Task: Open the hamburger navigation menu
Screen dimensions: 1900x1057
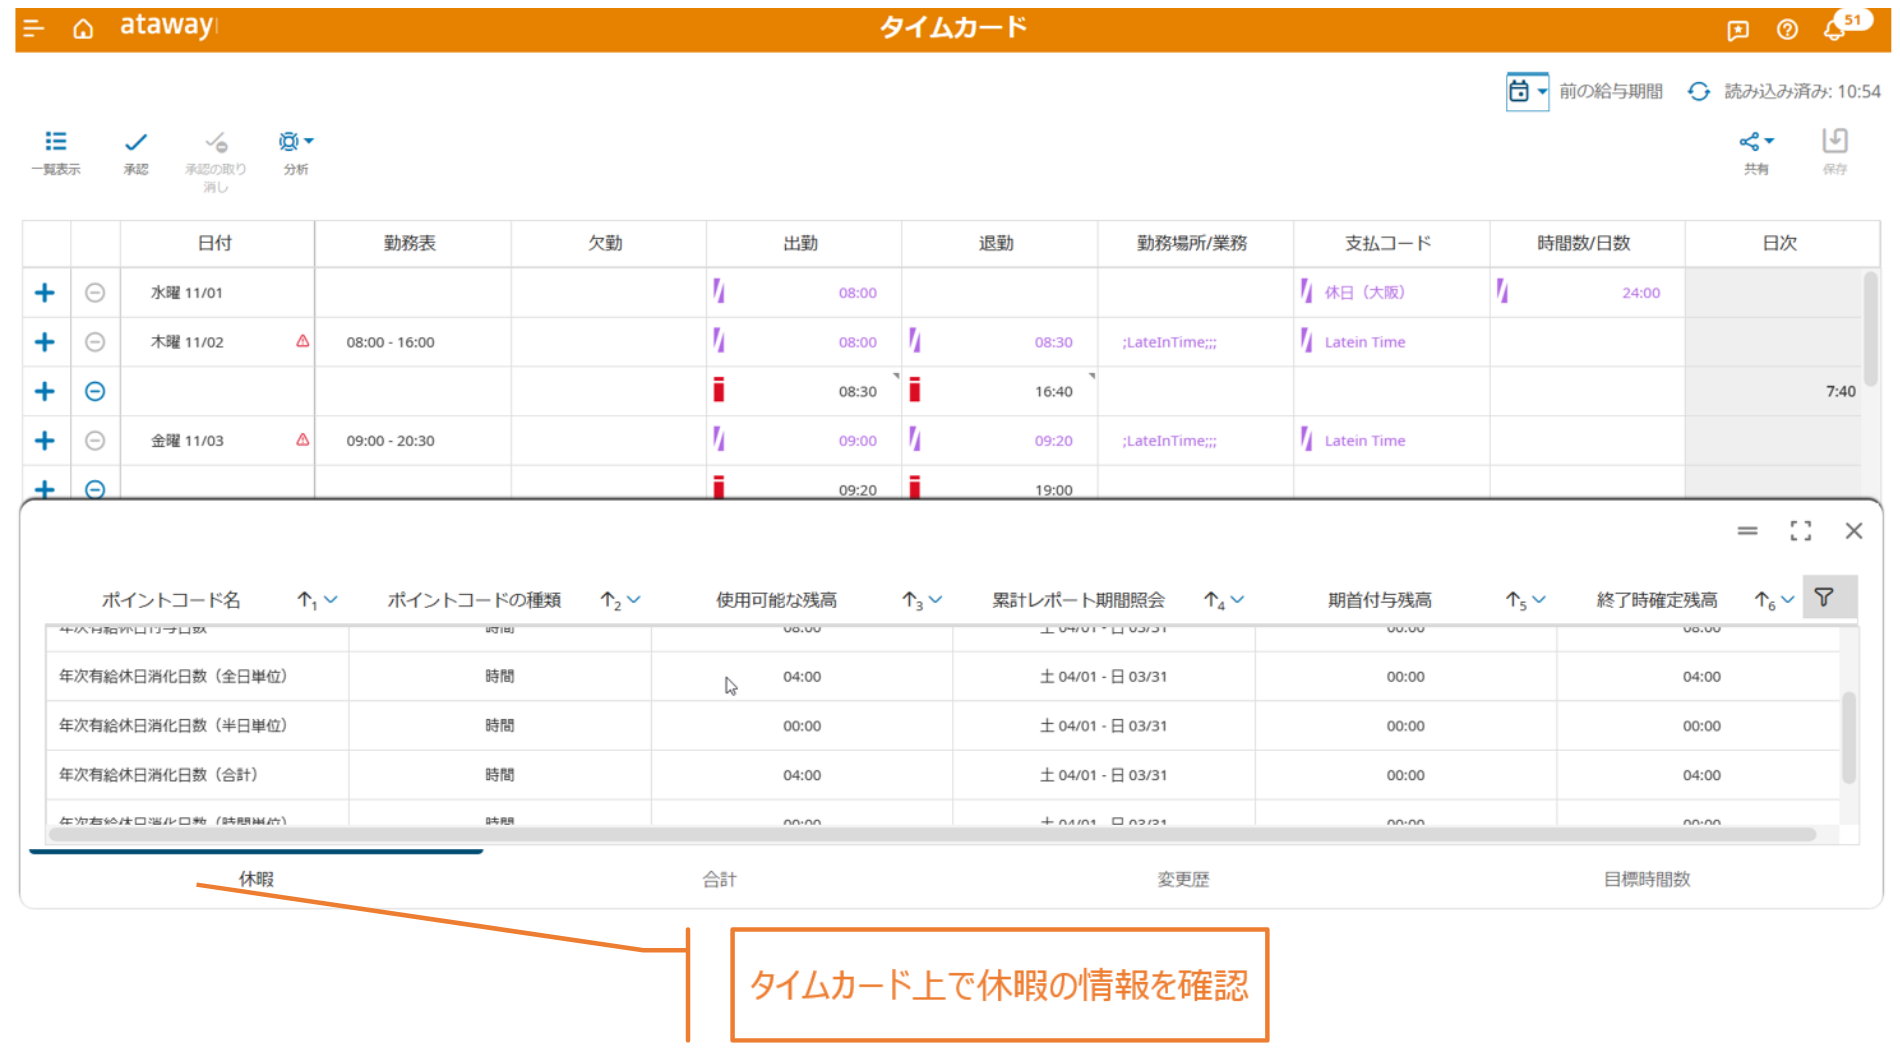Action: point(33,29)
